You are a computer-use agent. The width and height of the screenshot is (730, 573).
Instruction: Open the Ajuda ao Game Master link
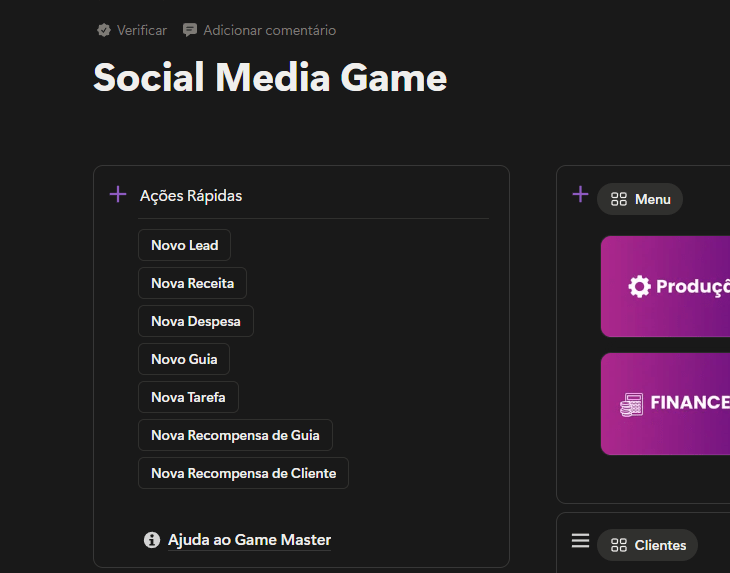(x=249, y=540)
